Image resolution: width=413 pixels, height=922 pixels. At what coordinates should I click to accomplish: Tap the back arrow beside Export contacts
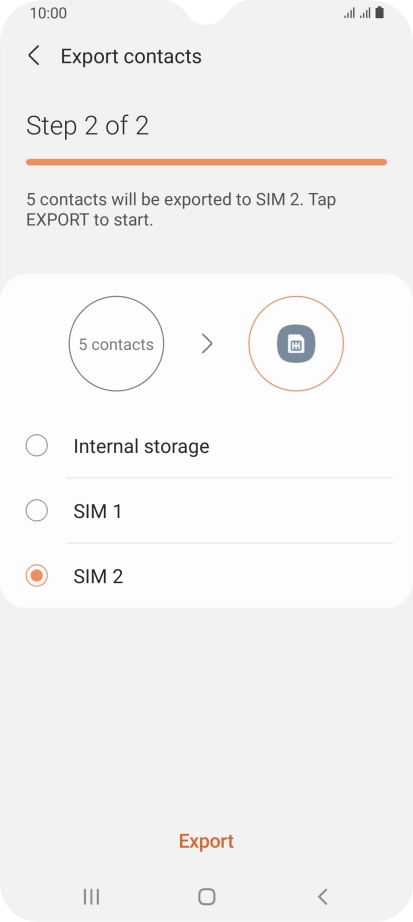coord(34,56)
